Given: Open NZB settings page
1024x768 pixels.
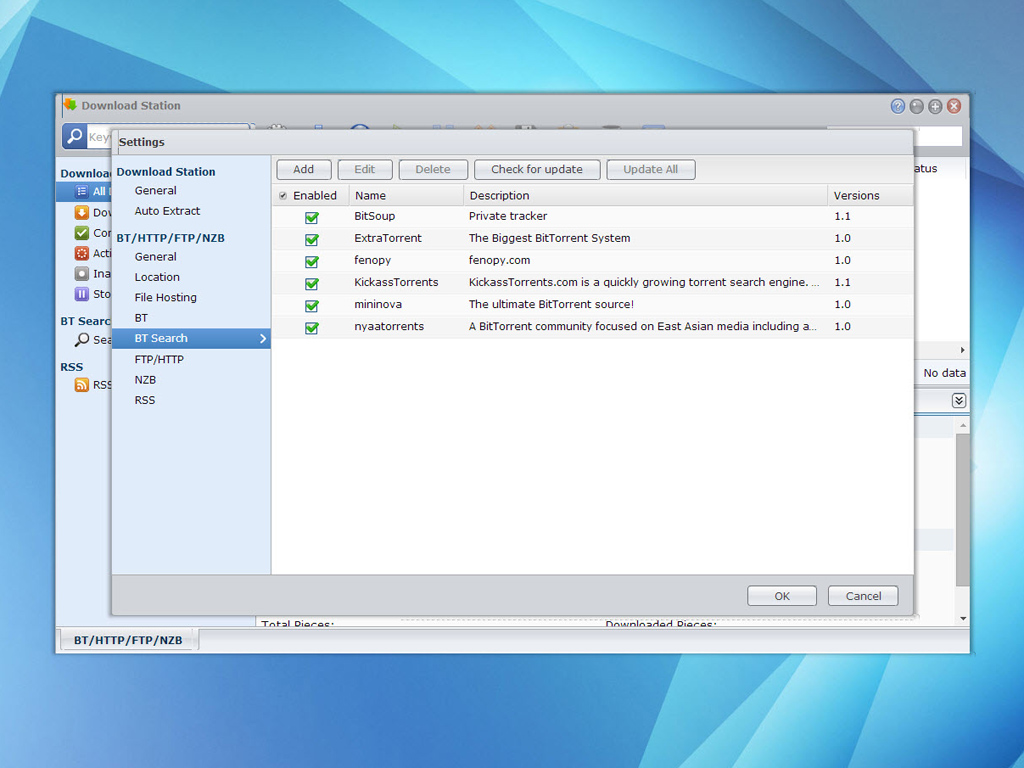Looking at the screenshot, I should [145, 379].
